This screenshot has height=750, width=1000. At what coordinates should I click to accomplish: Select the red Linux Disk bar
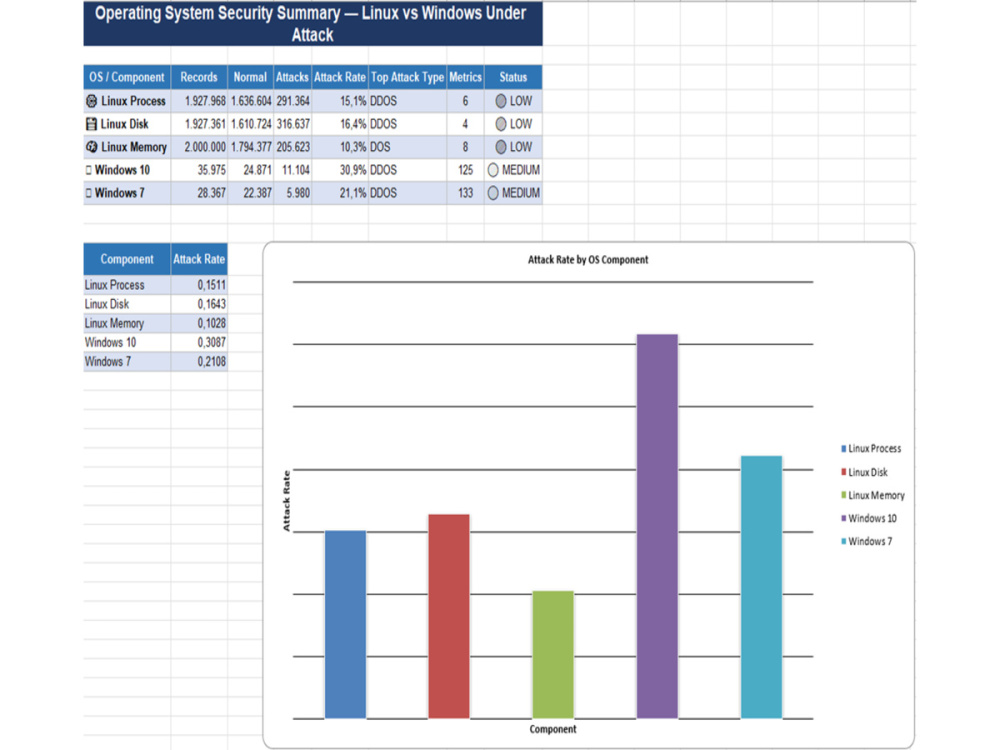(x=449, y=616)
